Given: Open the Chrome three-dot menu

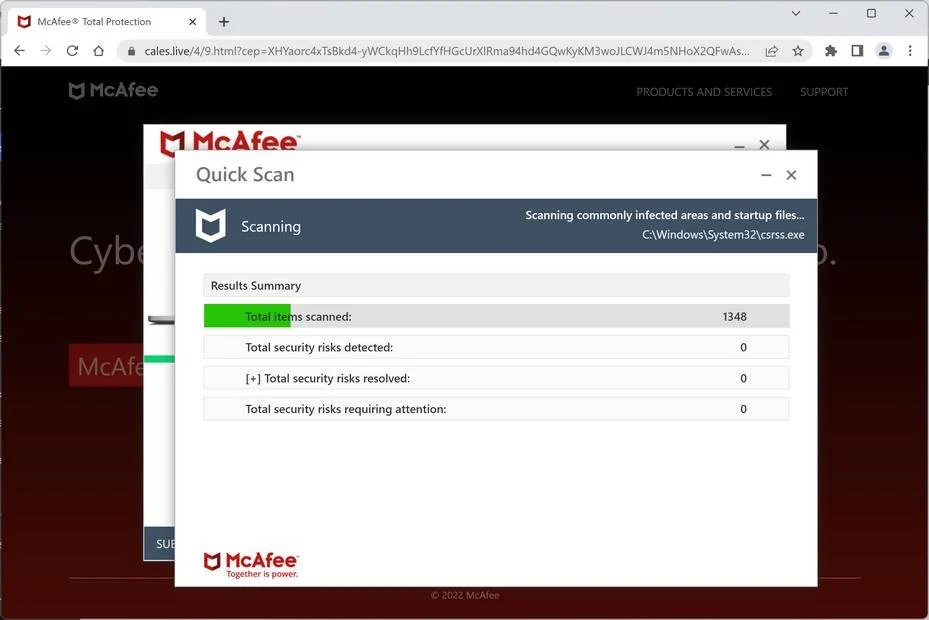Looking at the screenshot, I should (910, 51).
